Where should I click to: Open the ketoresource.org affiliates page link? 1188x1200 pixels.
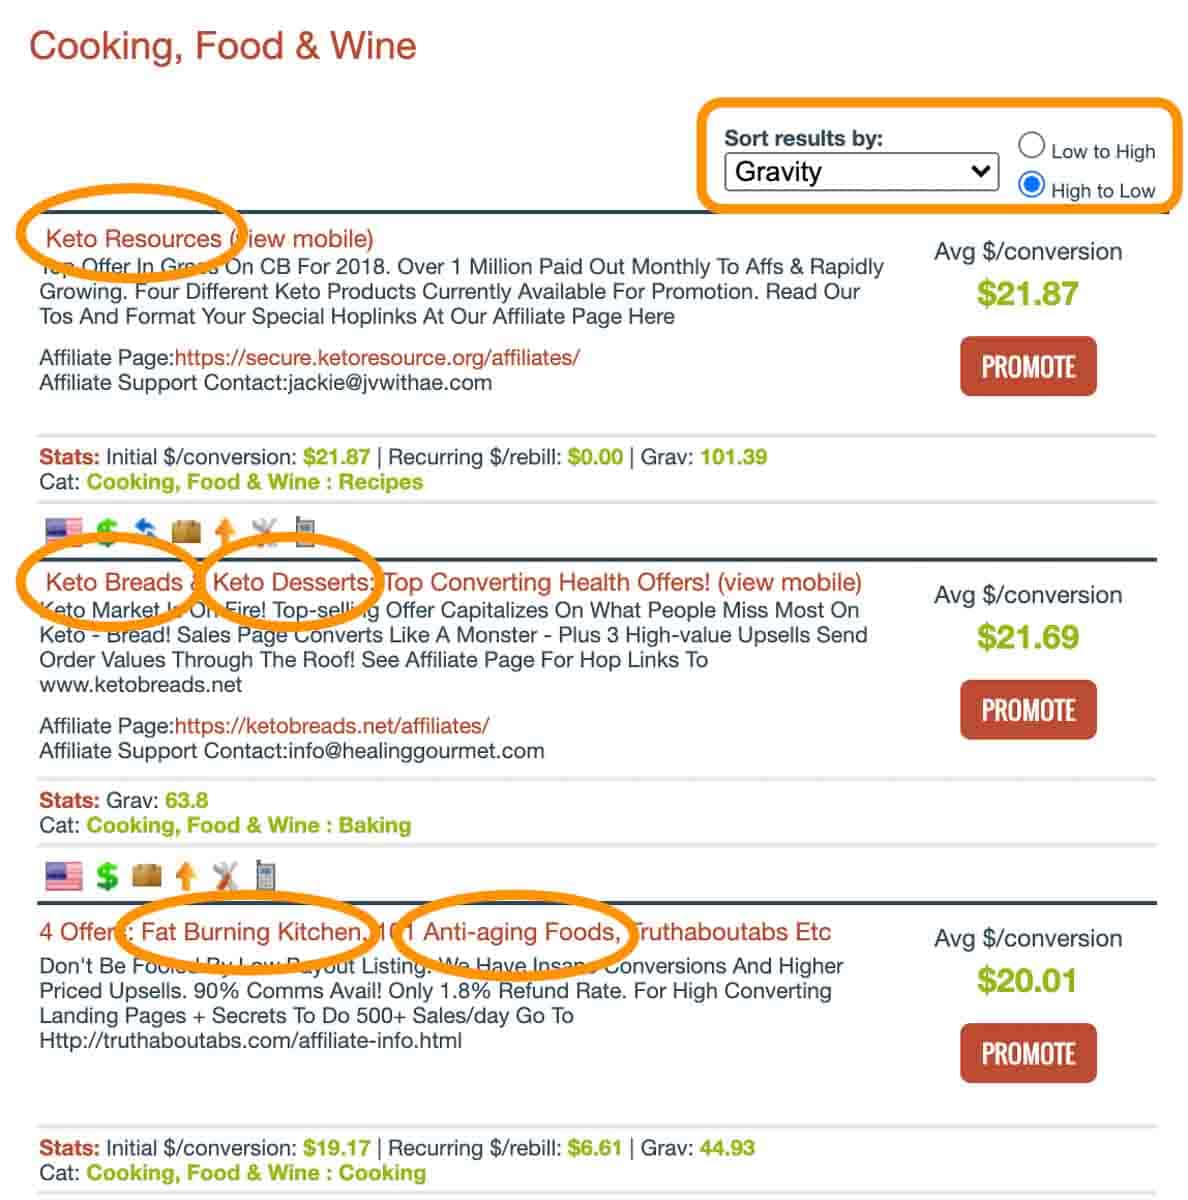click(x=377, y=358)
